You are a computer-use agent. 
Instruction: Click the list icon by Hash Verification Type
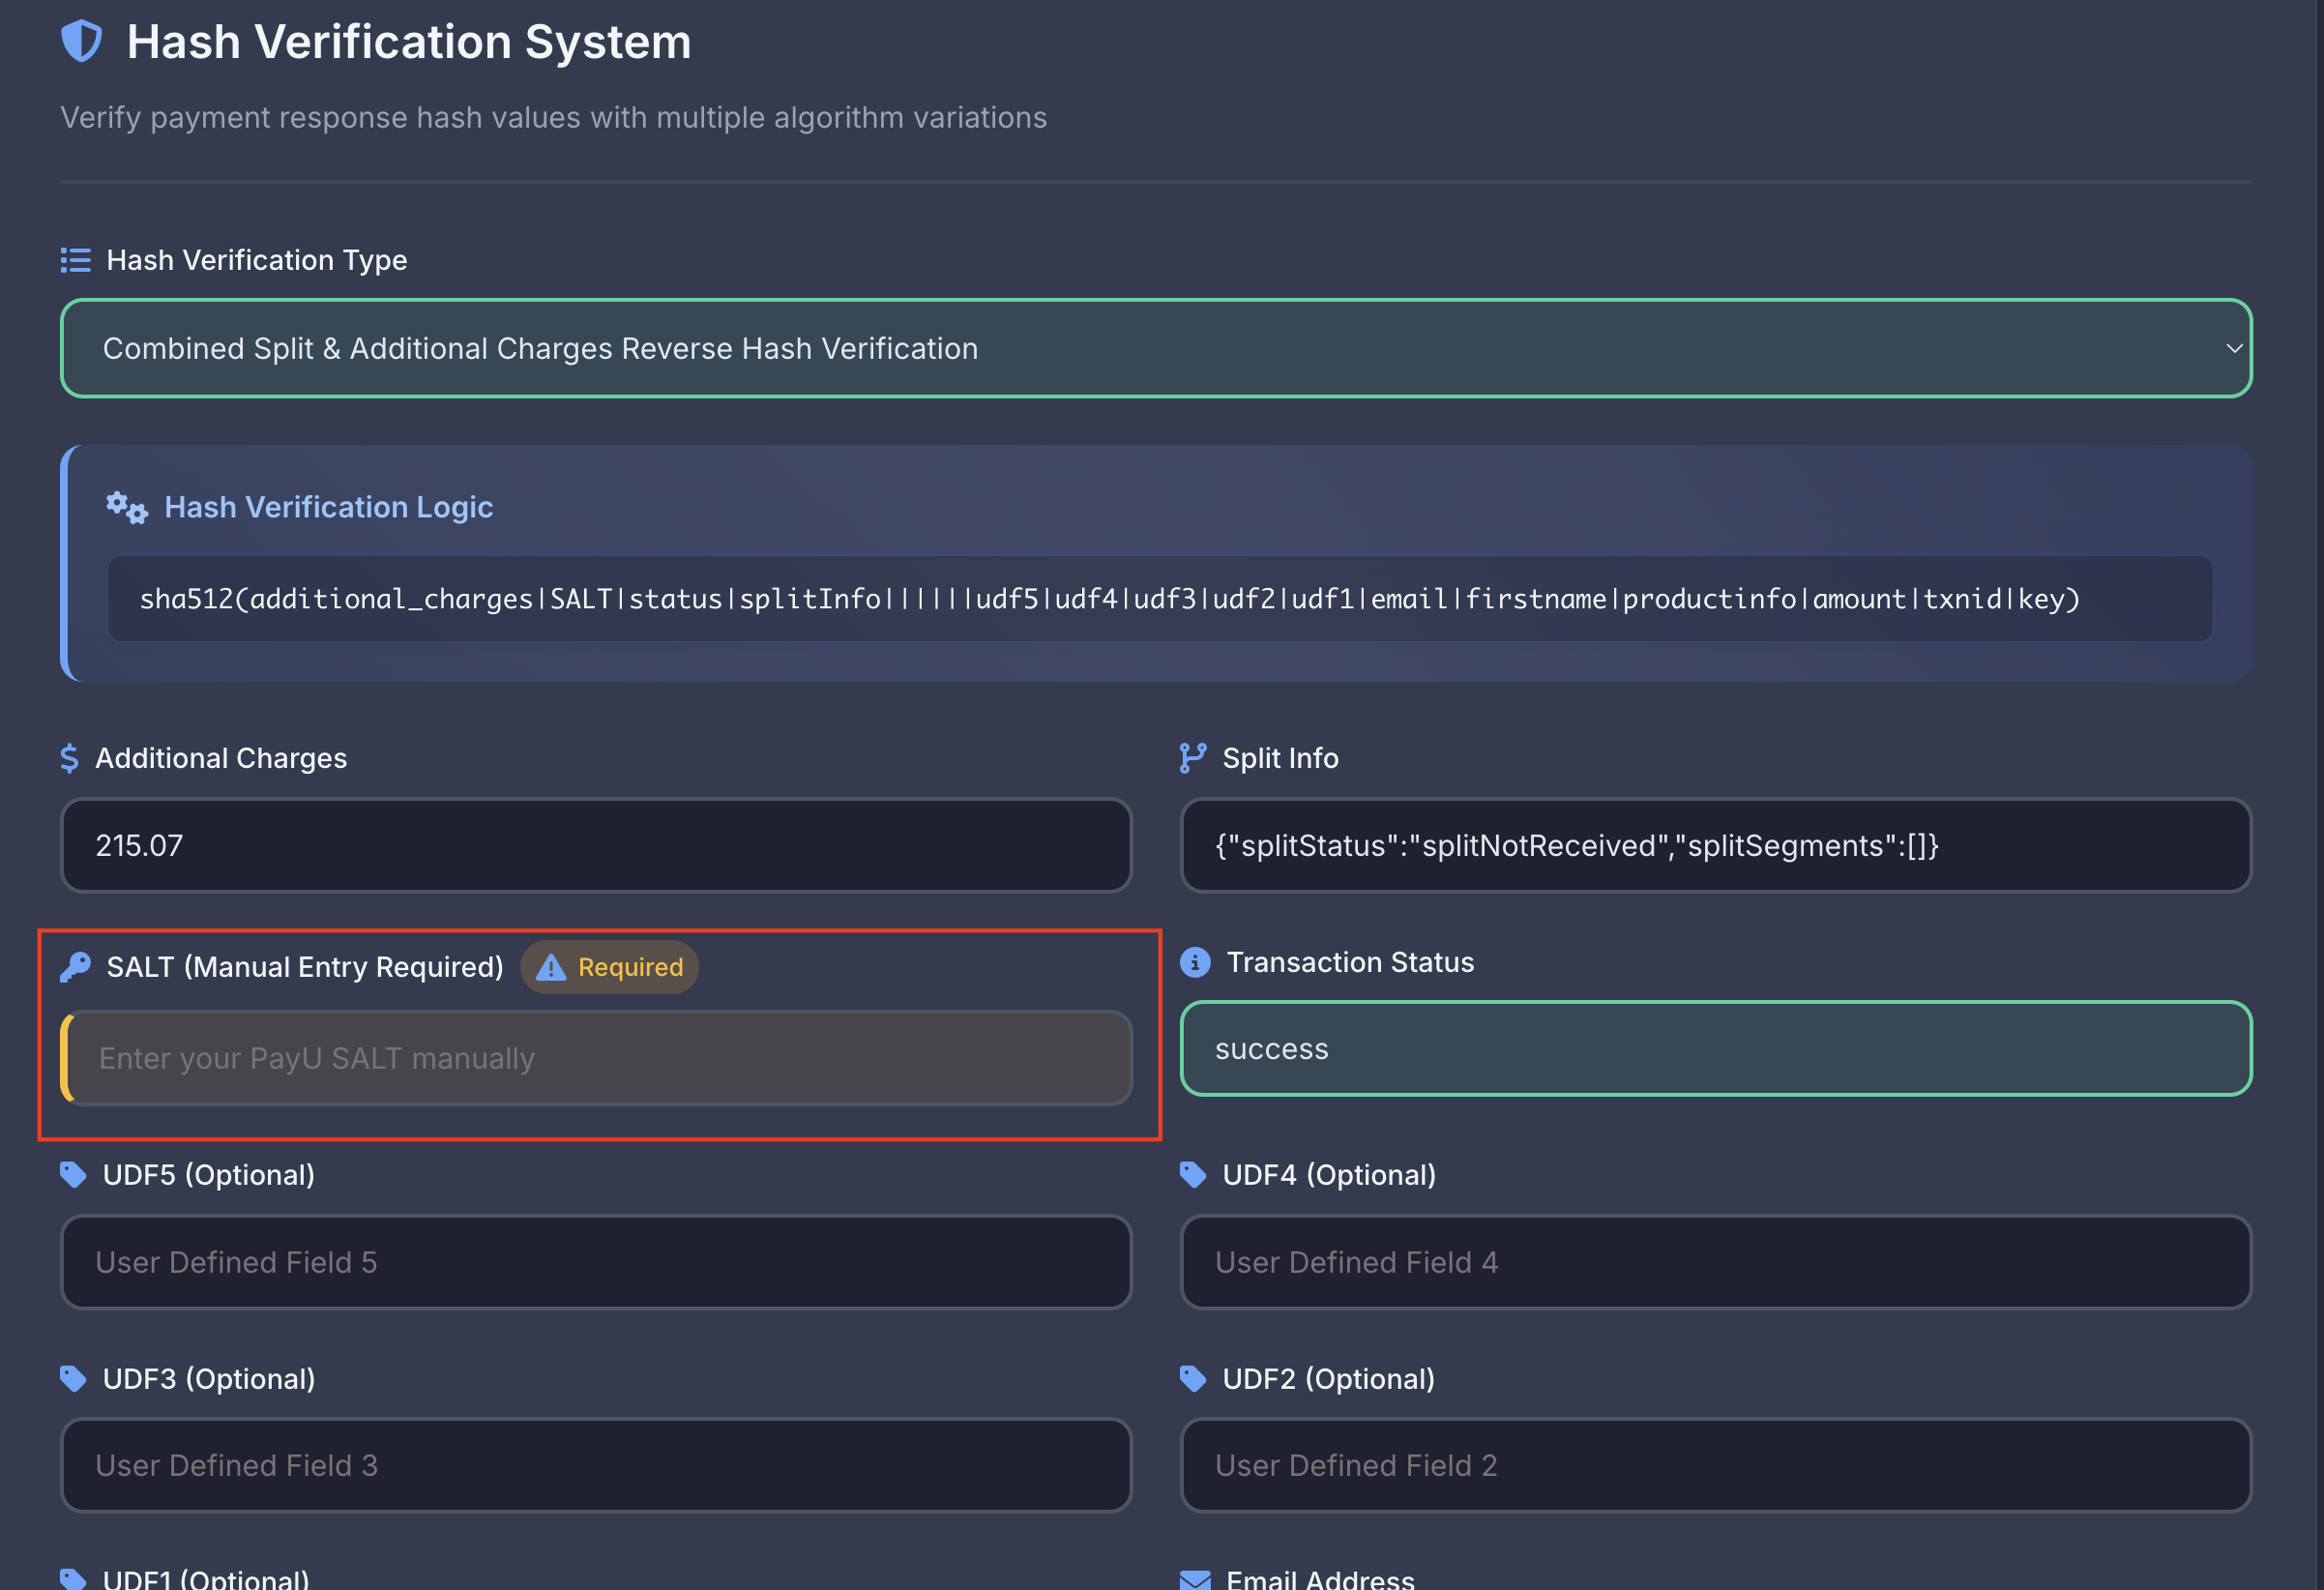pyautogui.click(x=75, y=260)
